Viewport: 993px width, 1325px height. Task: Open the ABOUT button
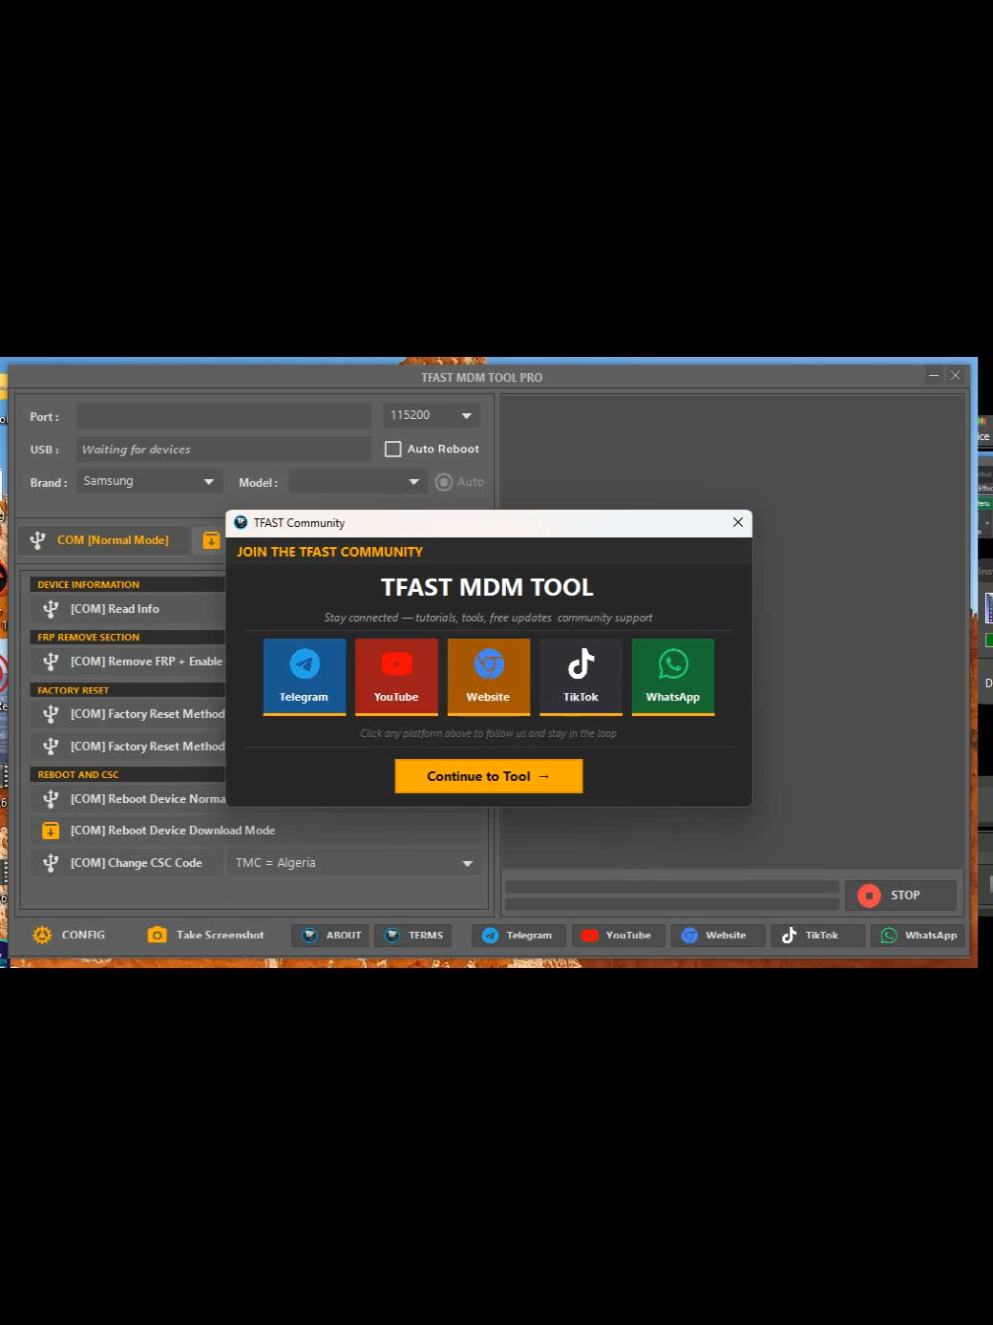(331, 935)
